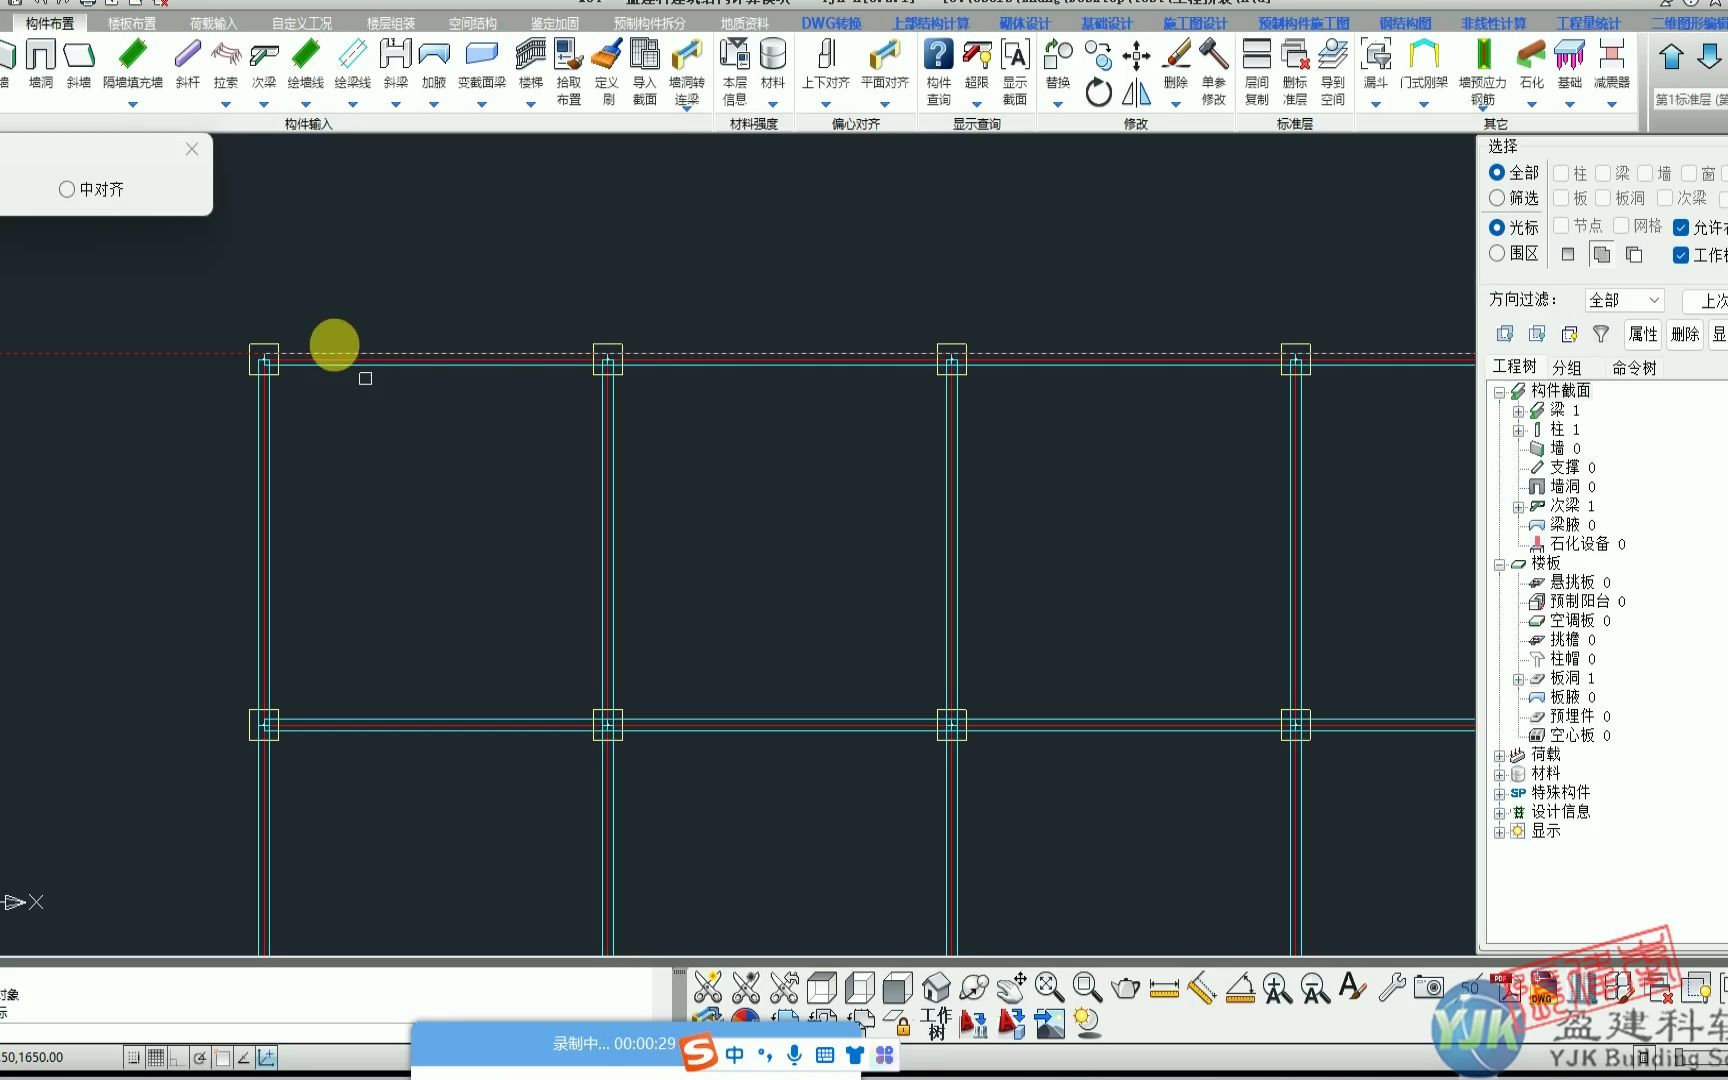Check the 柱 column checkbox
Screen dimensions: 1728x1080
click(1561, 173)
